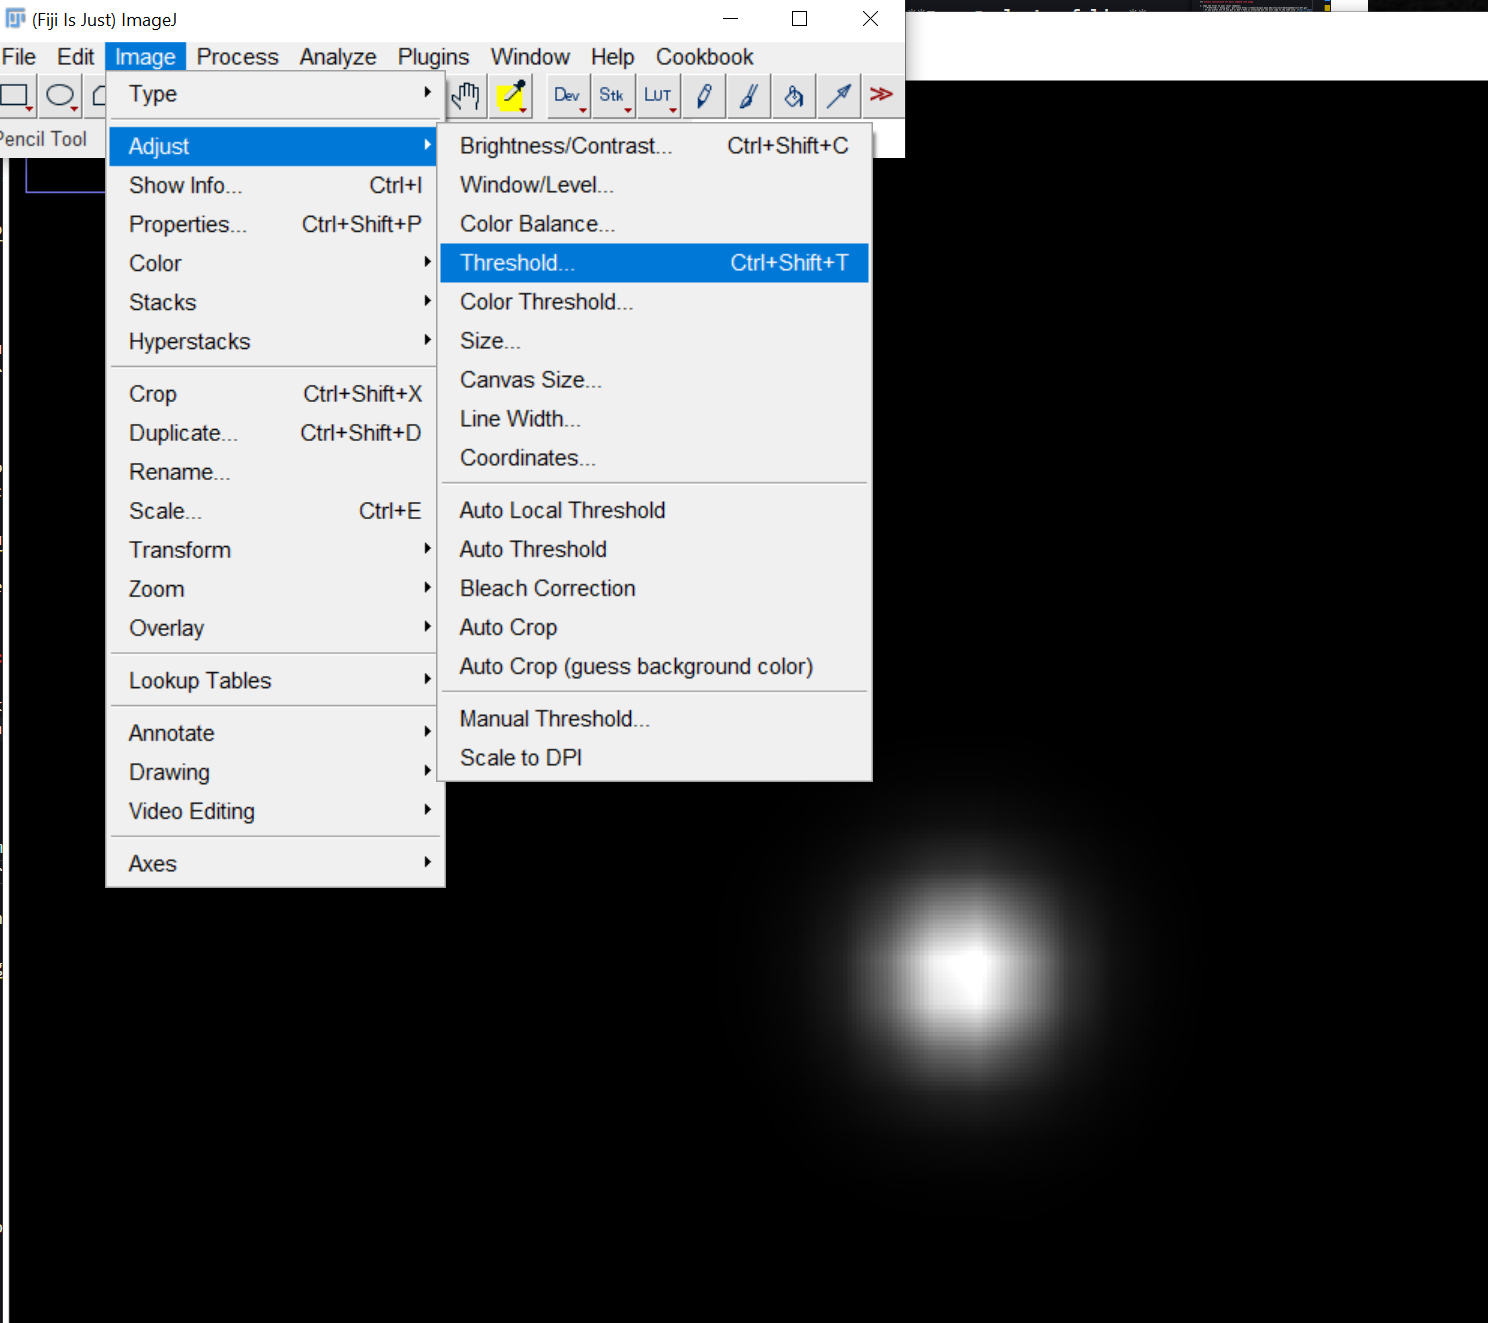Select the Flood fill bucket tool
The width and height of the screenshot is (1488, 1323).
[793, 96]
